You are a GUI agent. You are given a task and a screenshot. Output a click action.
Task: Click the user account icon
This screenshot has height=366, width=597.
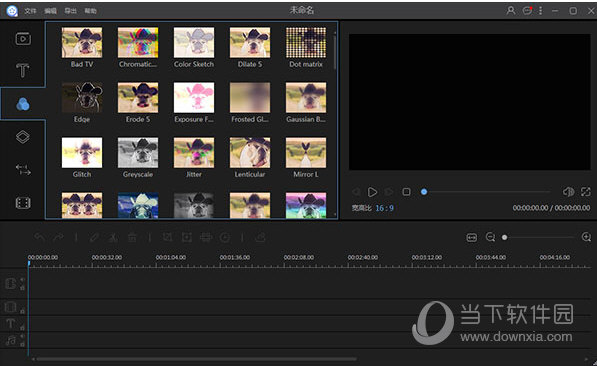(x=511, y=11)
